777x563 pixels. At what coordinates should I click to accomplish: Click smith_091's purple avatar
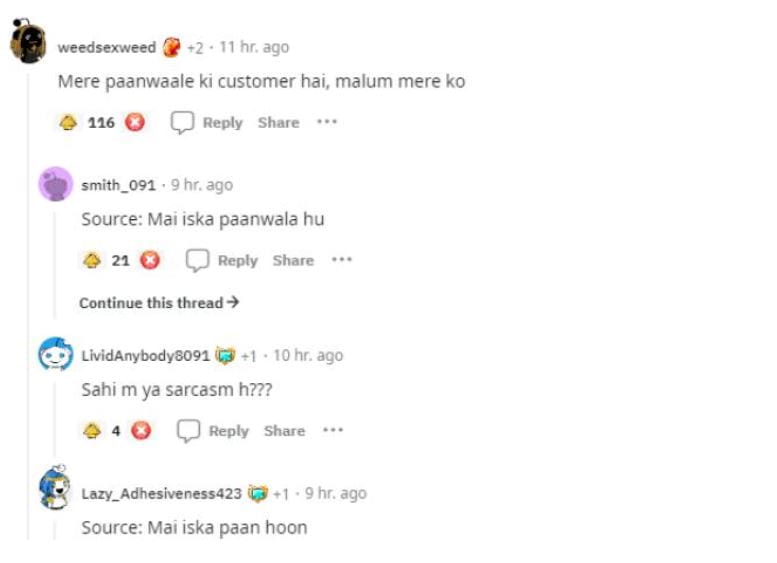(56, 184)
